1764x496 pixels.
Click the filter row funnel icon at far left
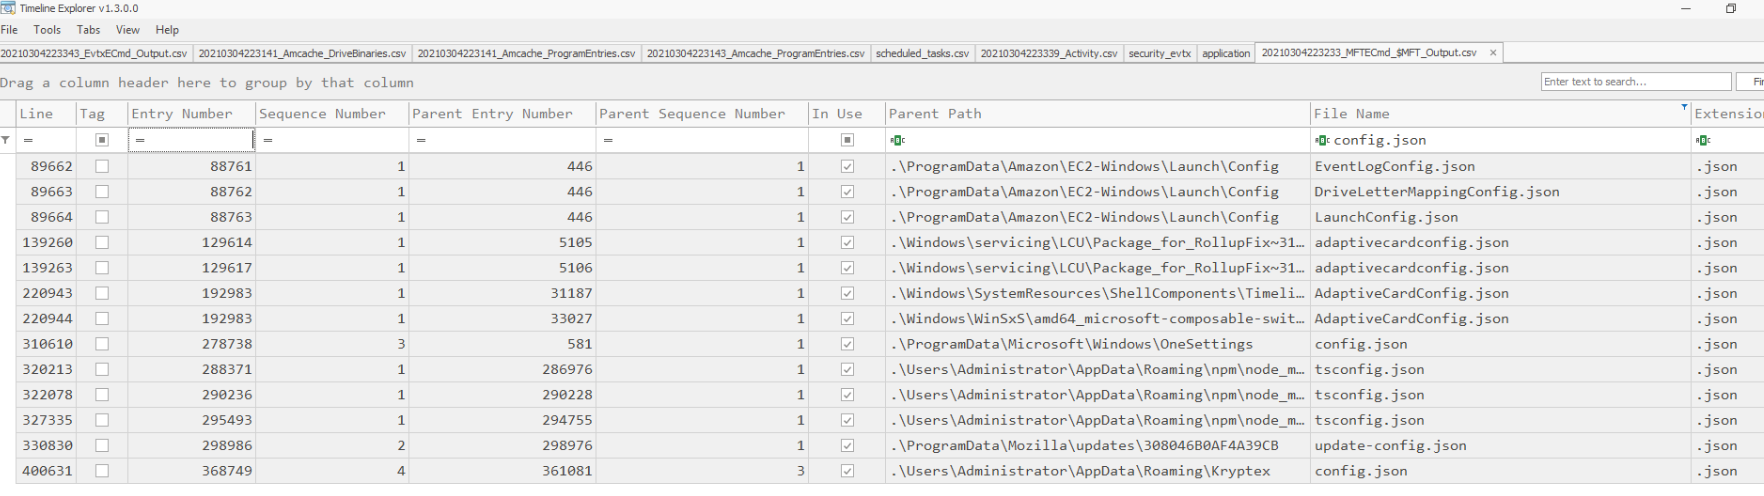pyautogui.click(x=6, y=140)
